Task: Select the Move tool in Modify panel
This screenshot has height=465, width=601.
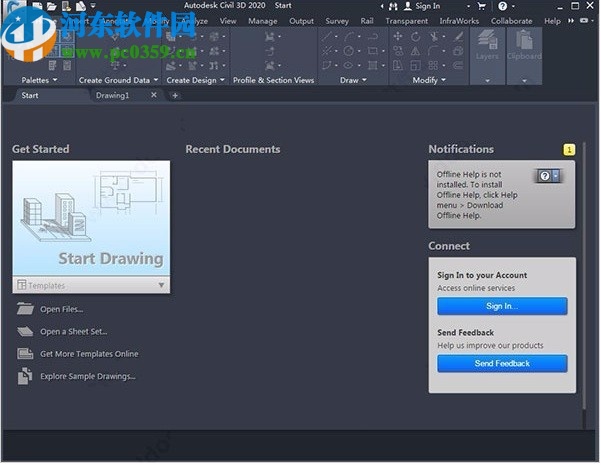Action: 398,36
